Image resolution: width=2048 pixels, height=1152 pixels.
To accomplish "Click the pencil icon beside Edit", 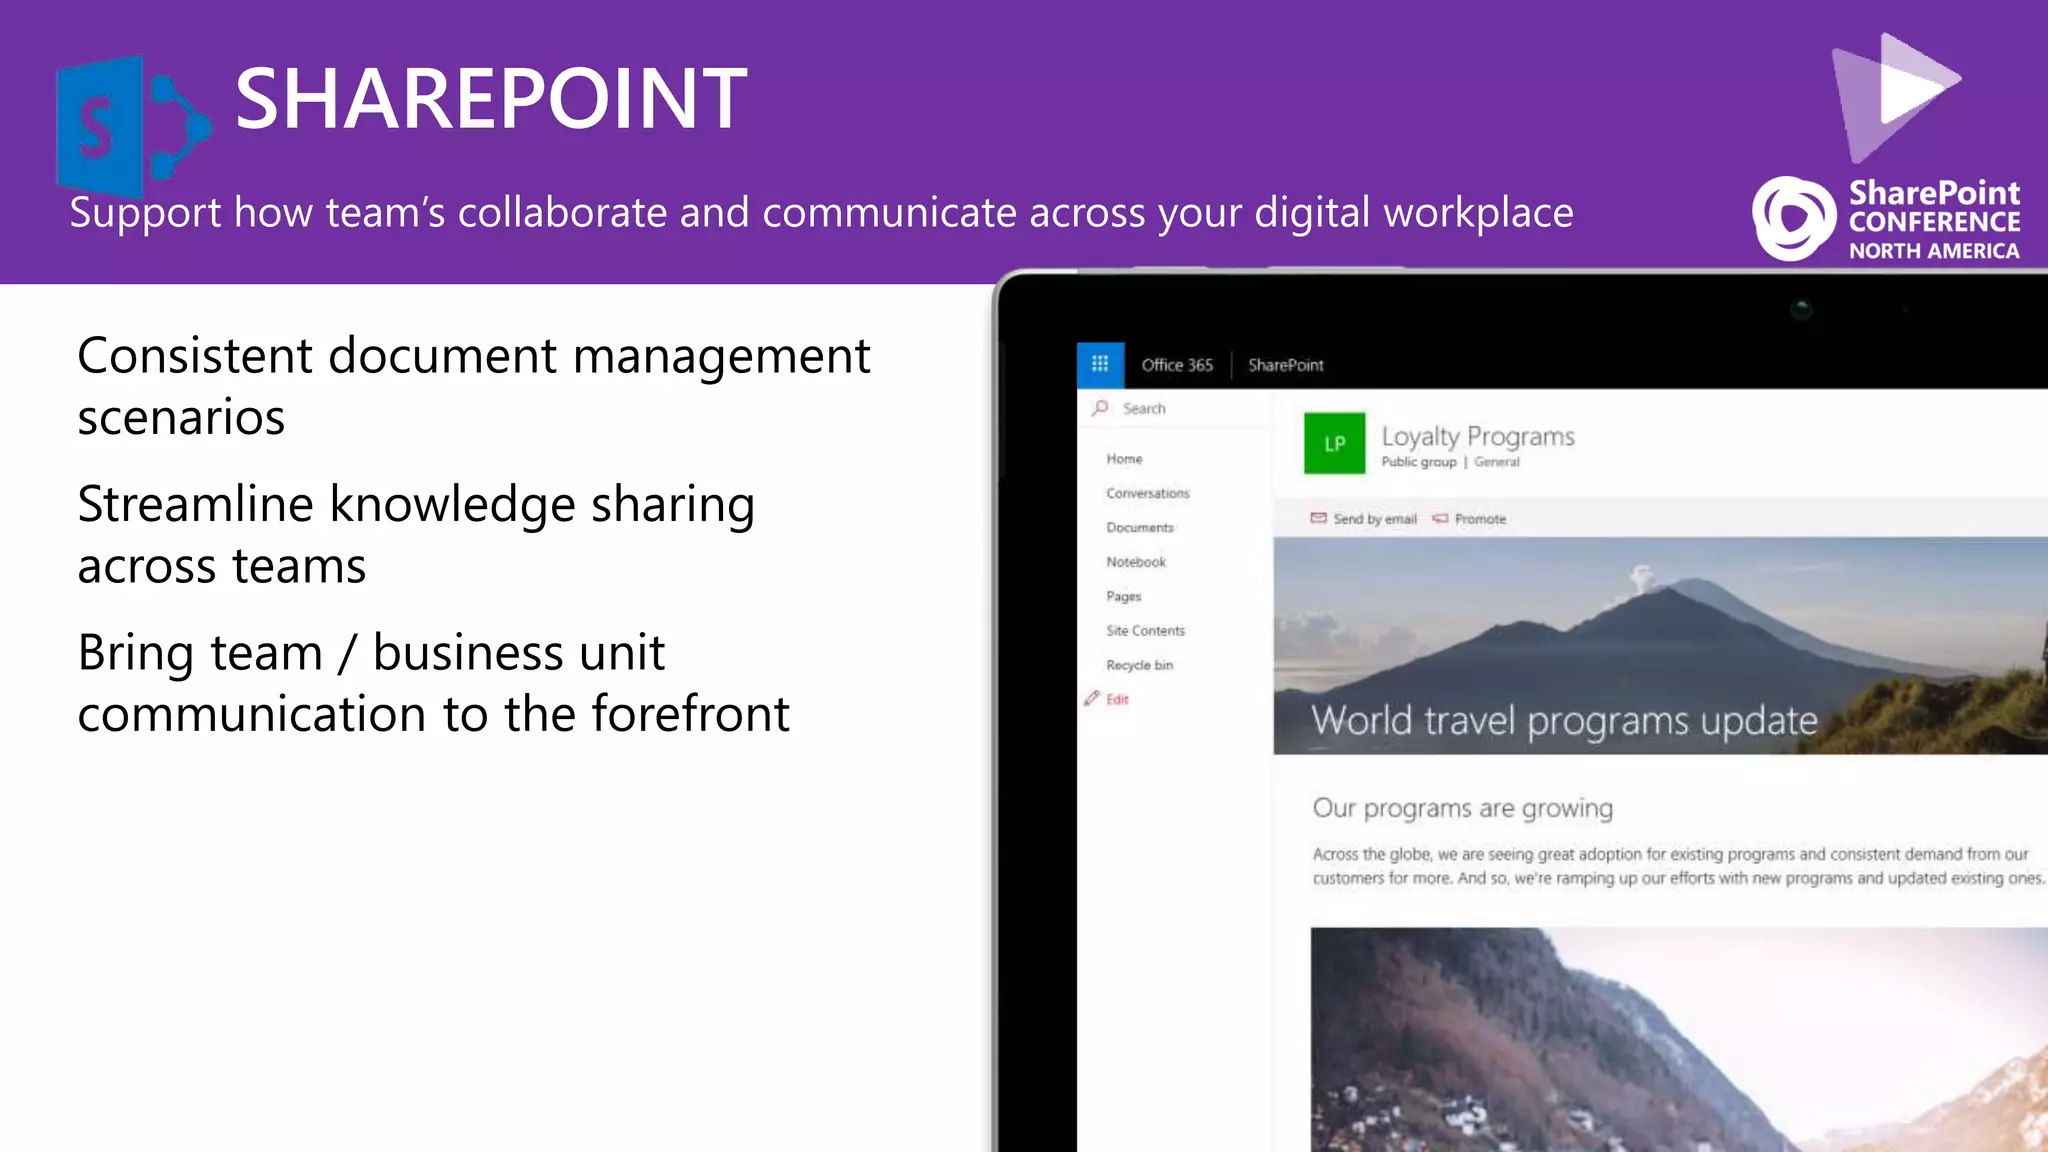I will tap(1091, 698).
